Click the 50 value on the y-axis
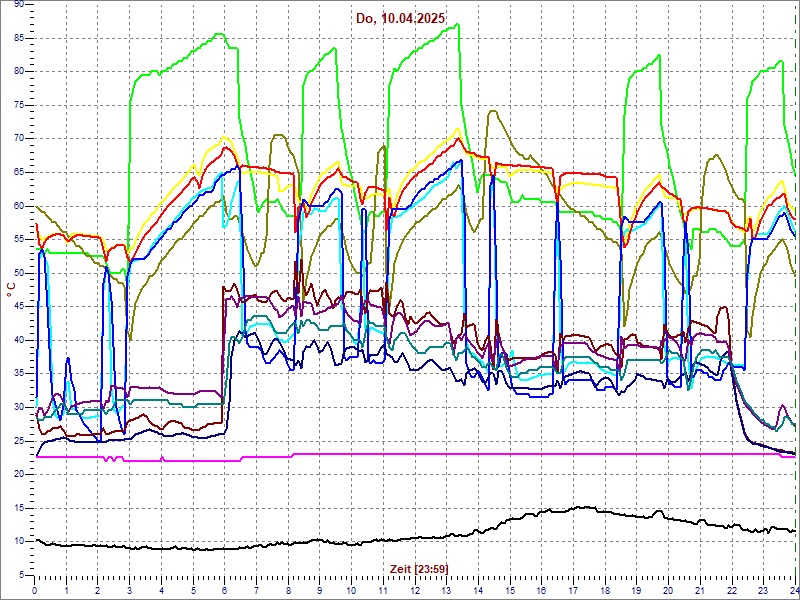 pyautogui.click(x=19, y=273)
